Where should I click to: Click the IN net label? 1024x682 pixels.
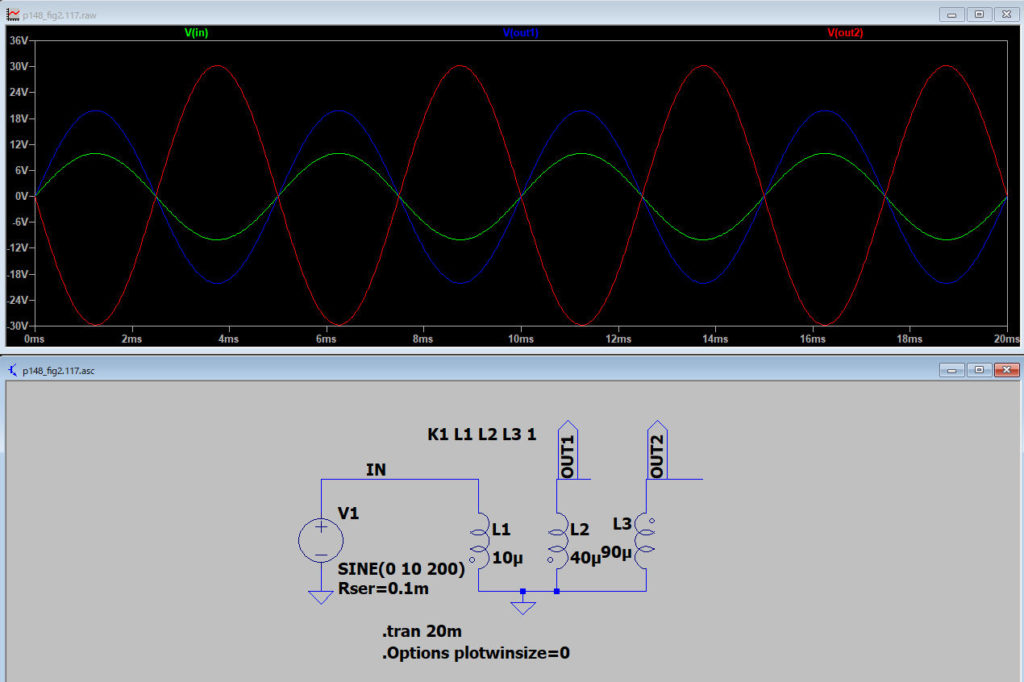tap(376, 467)
